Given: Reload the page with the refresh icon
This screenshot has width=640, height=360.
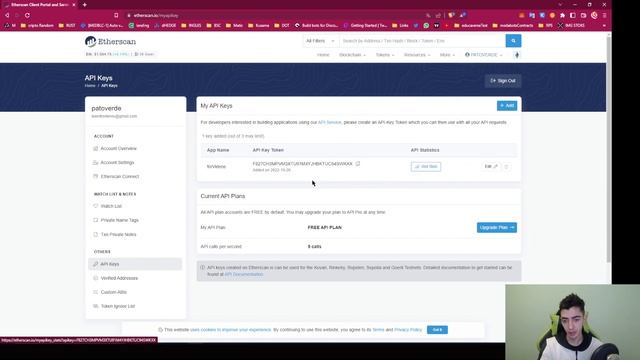Looking at the screenshot, I should tap(27, 16).
